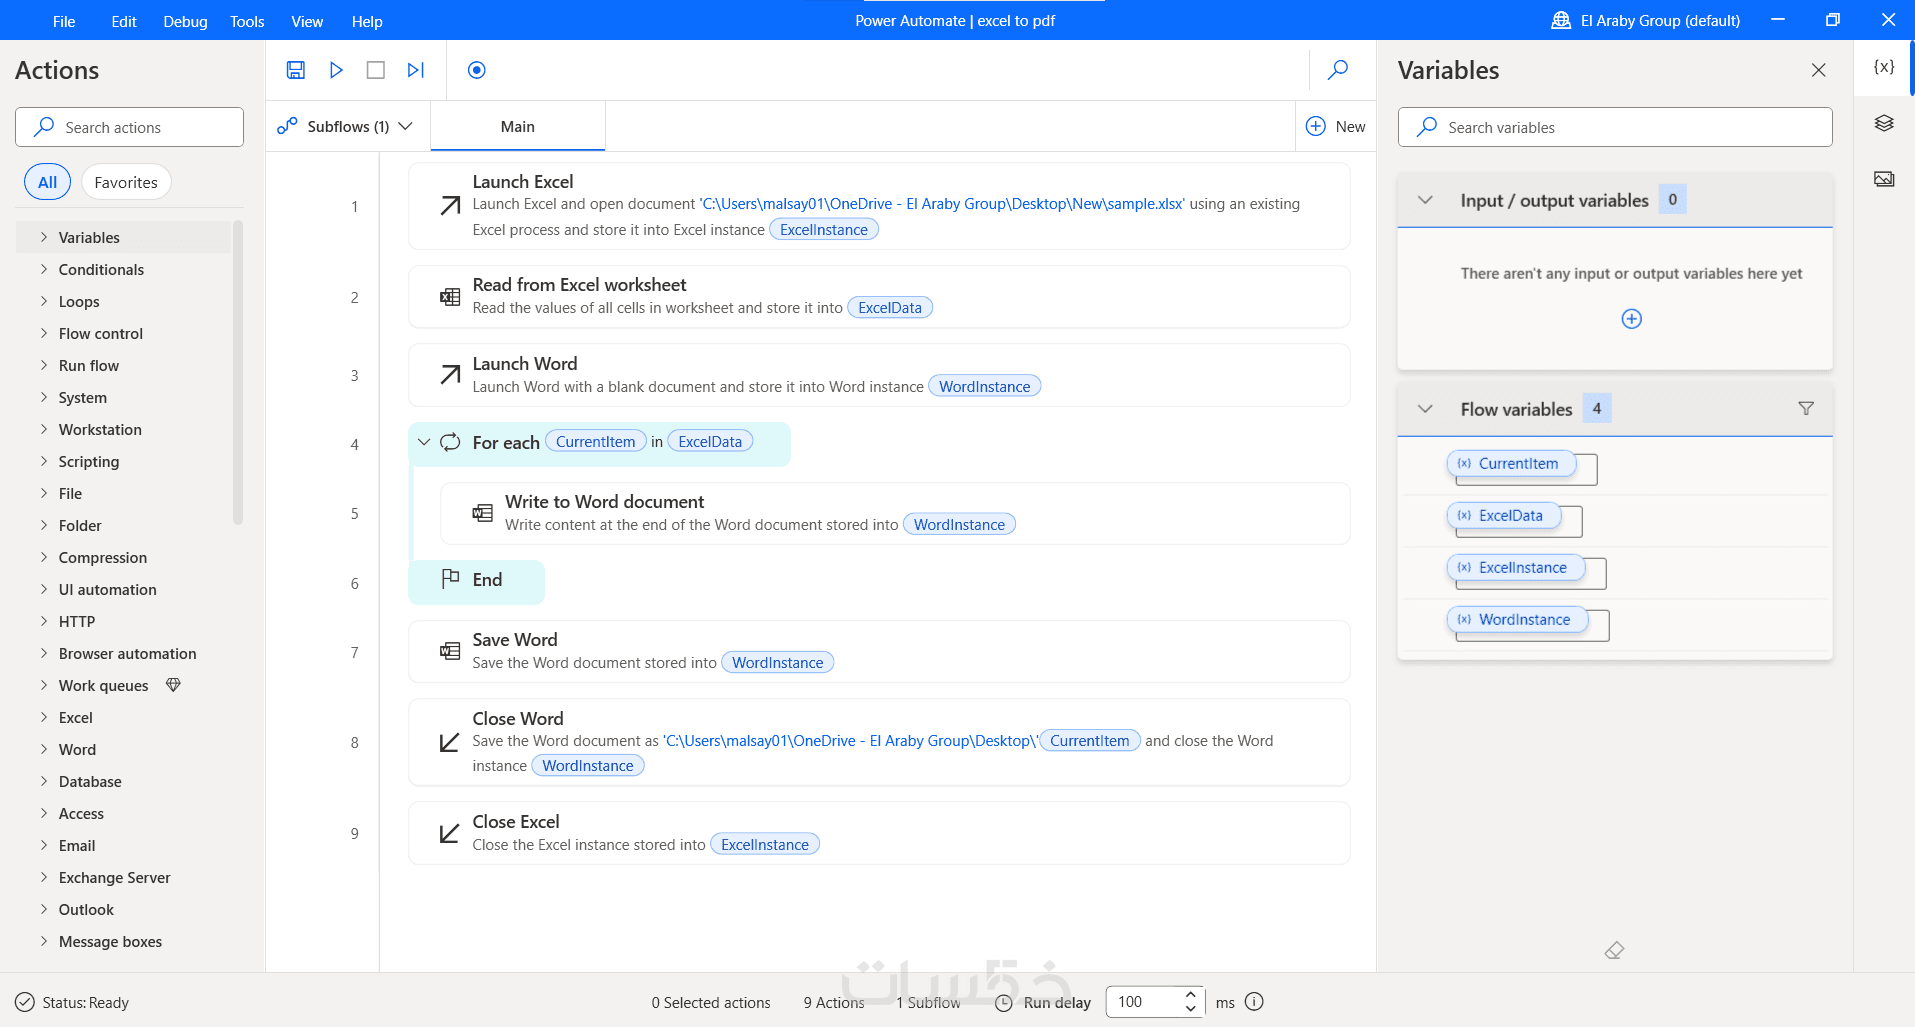1915x1027 pixels.
Task: Open the Subflows dropdown
Action: (x=345, y=126)
